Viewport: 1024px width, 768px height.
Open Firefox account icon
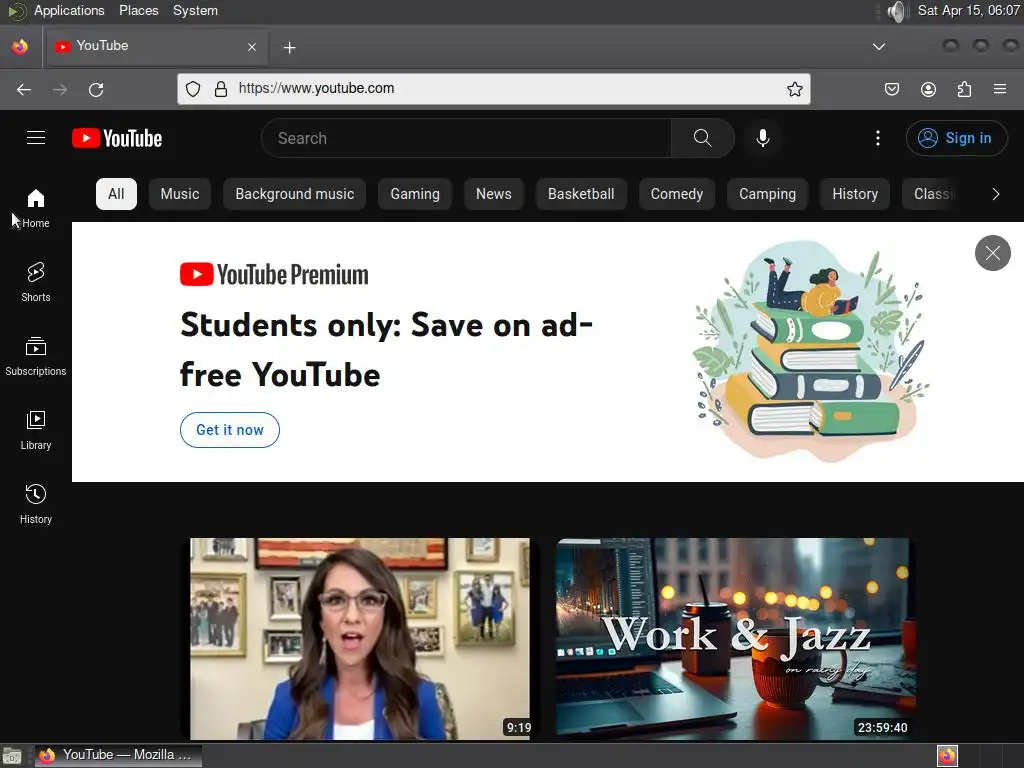pos(928,89)
